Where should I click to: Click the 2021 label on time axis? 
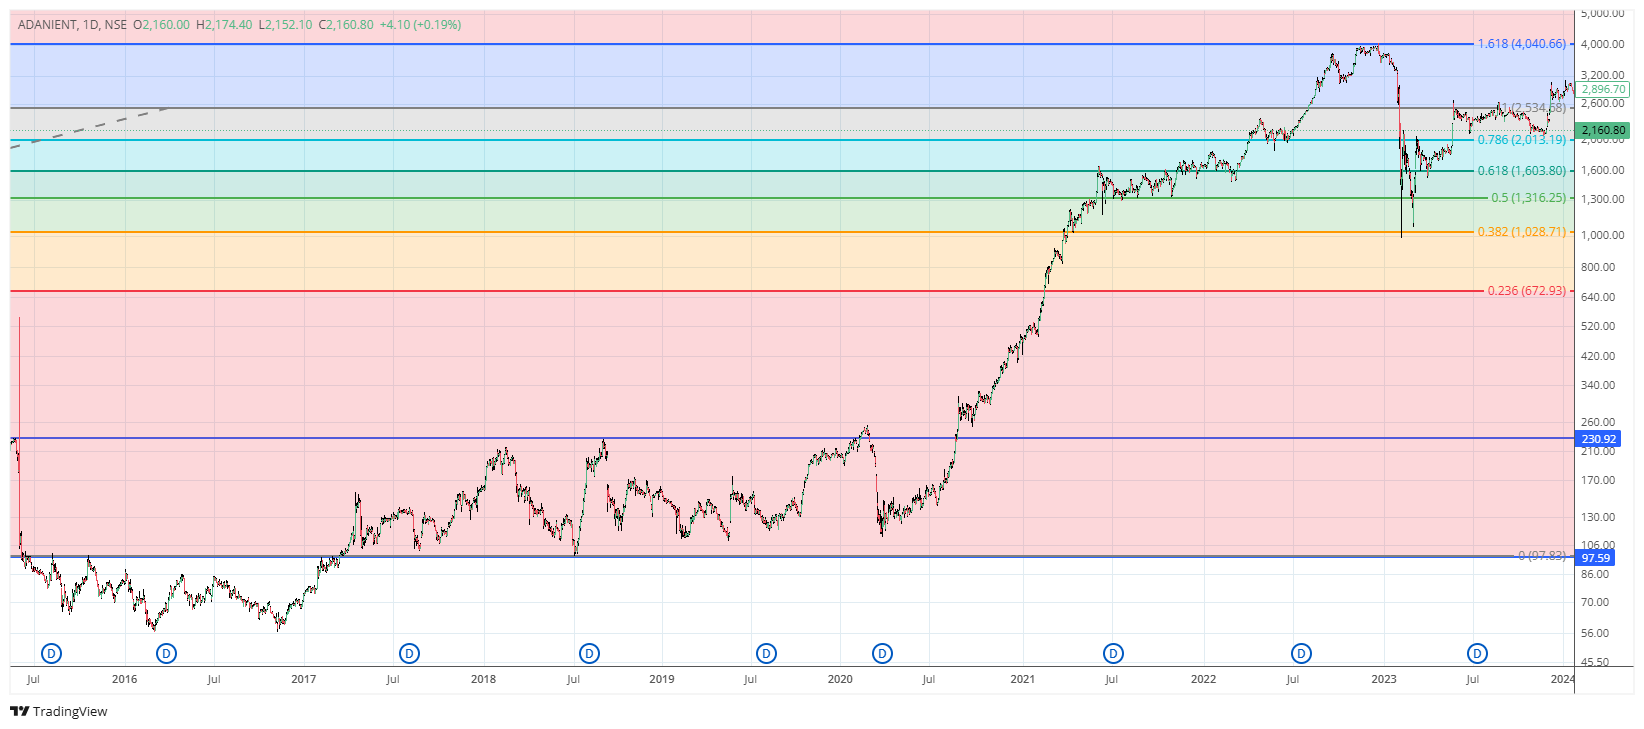[1023, 679]
